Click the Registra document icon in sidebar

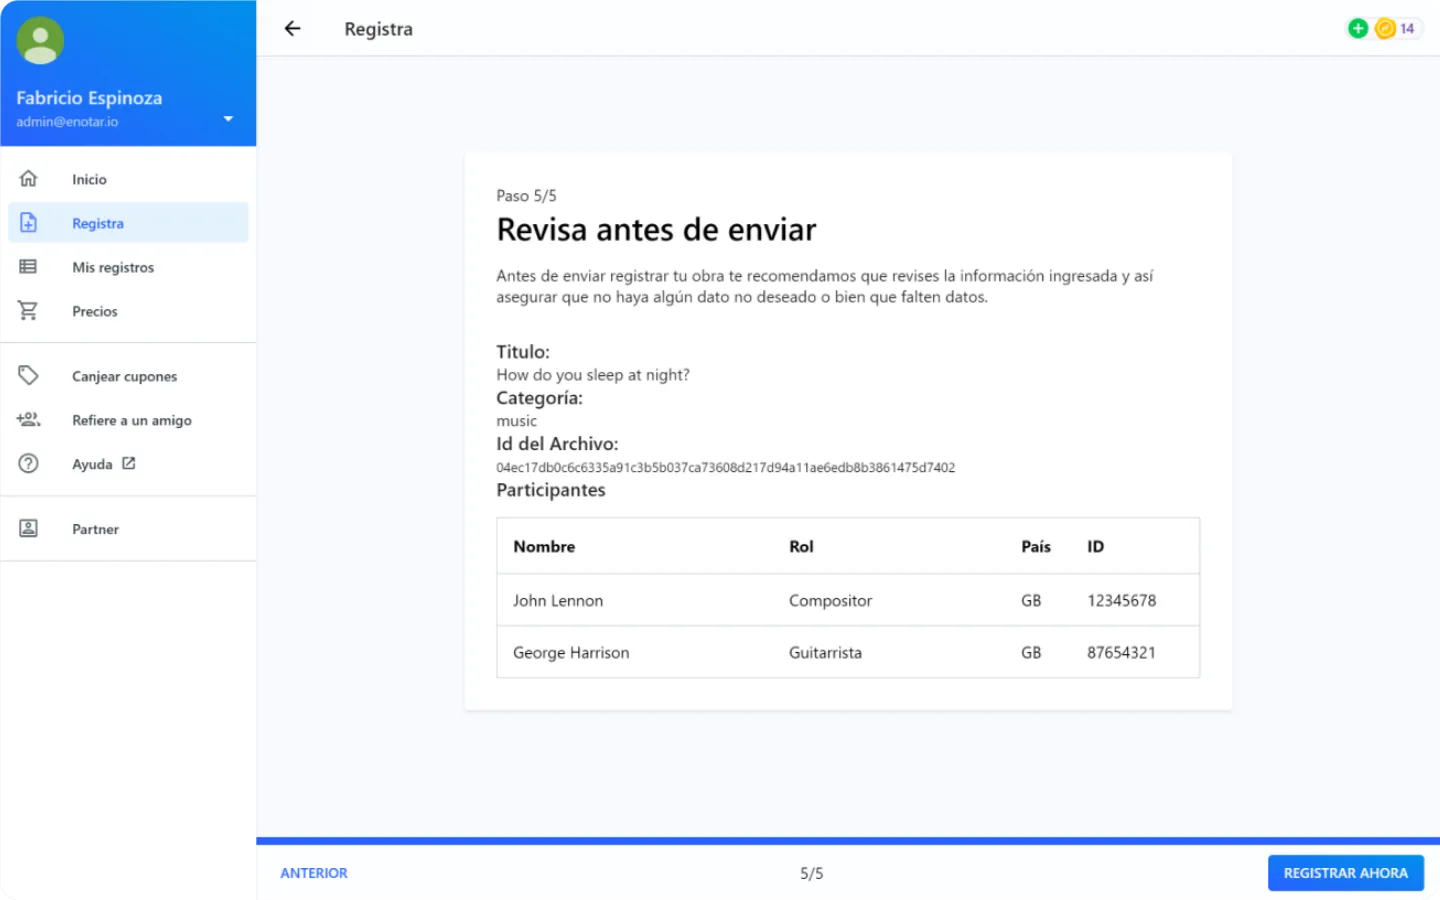29,222
